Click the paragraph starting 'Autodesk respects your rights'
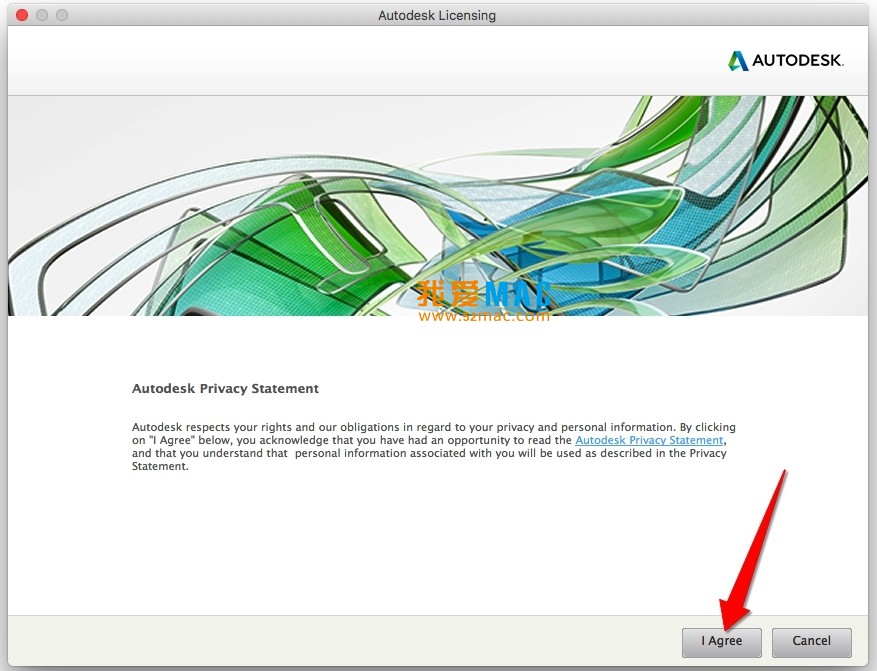 pyautogui.click(x=434, y=447)
